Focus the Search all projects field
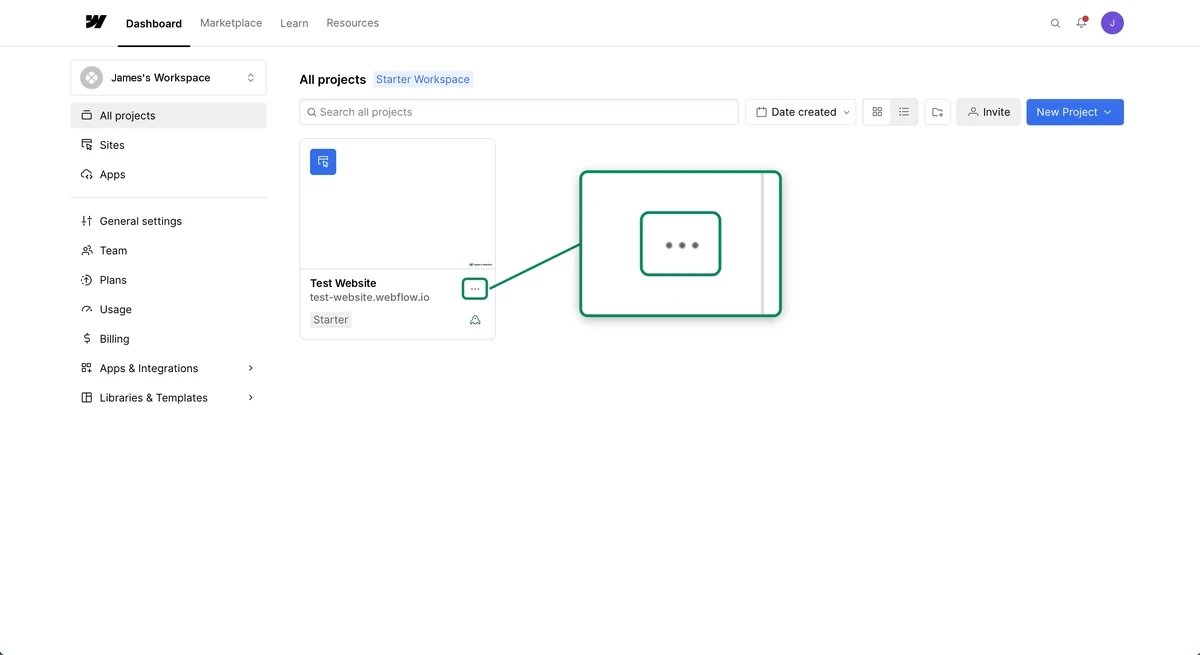The height and width of the screenshot is (655, 1200). (519, 112)
